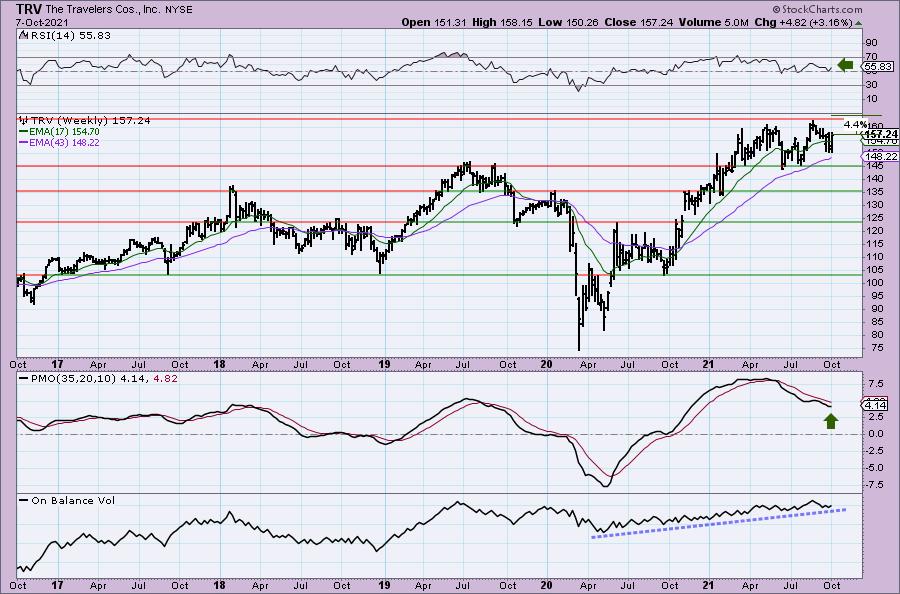Image resolution: width=900 pixels, height=594 pixels.
Task: Click the black PMO legend line swatch
Action: coord(24,379)
